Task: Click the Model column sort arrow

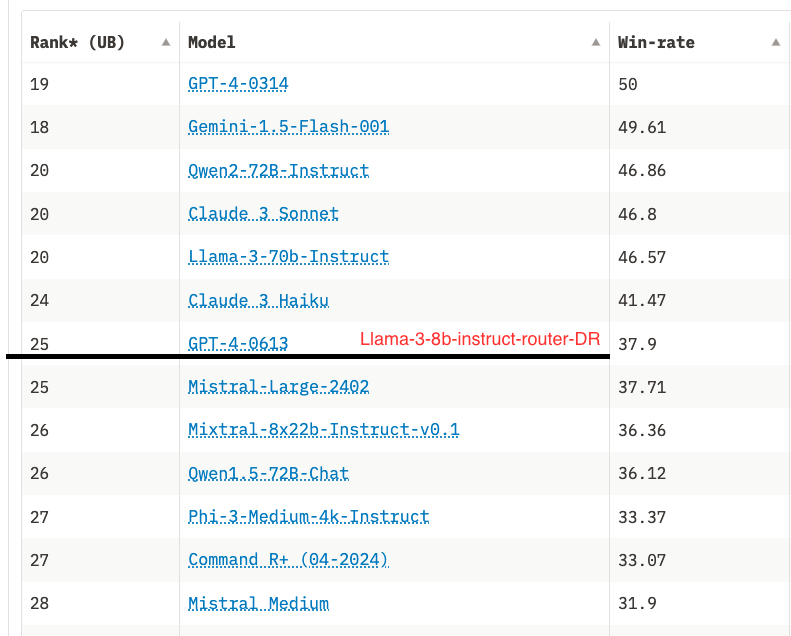Action: [x=596, y=42]
